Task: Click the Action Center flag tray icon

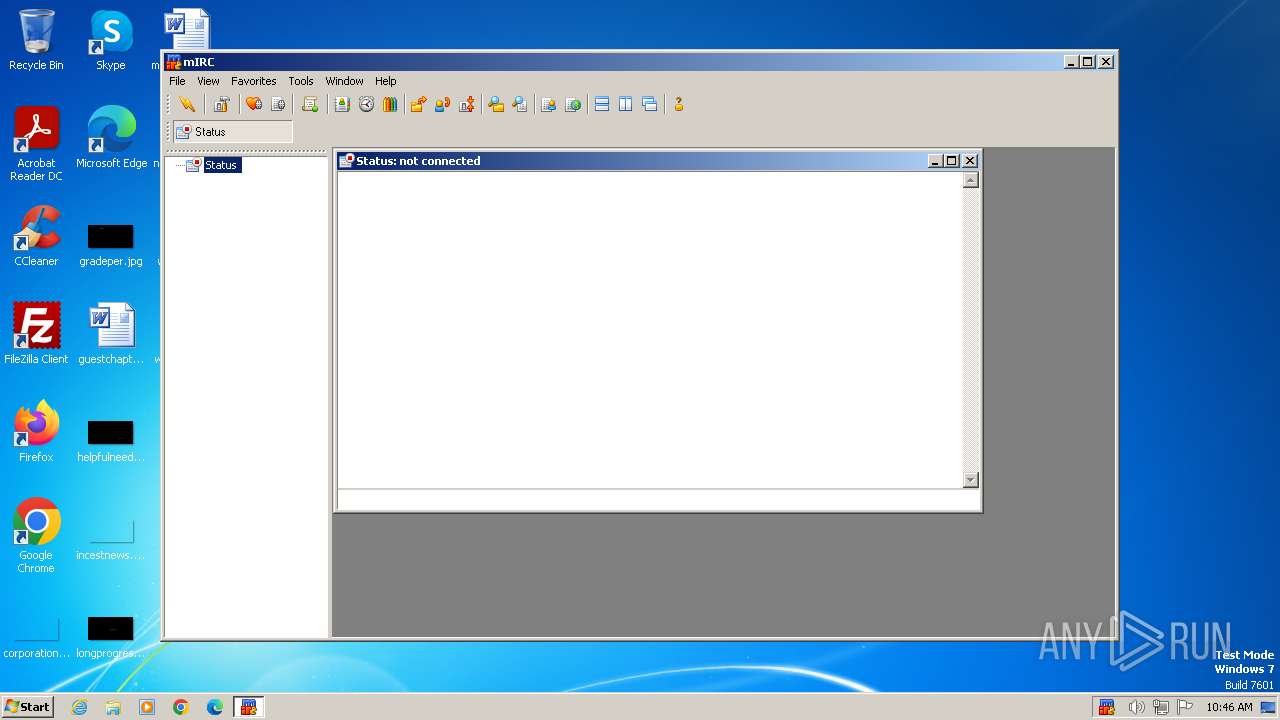Action: coord(1185,707)
